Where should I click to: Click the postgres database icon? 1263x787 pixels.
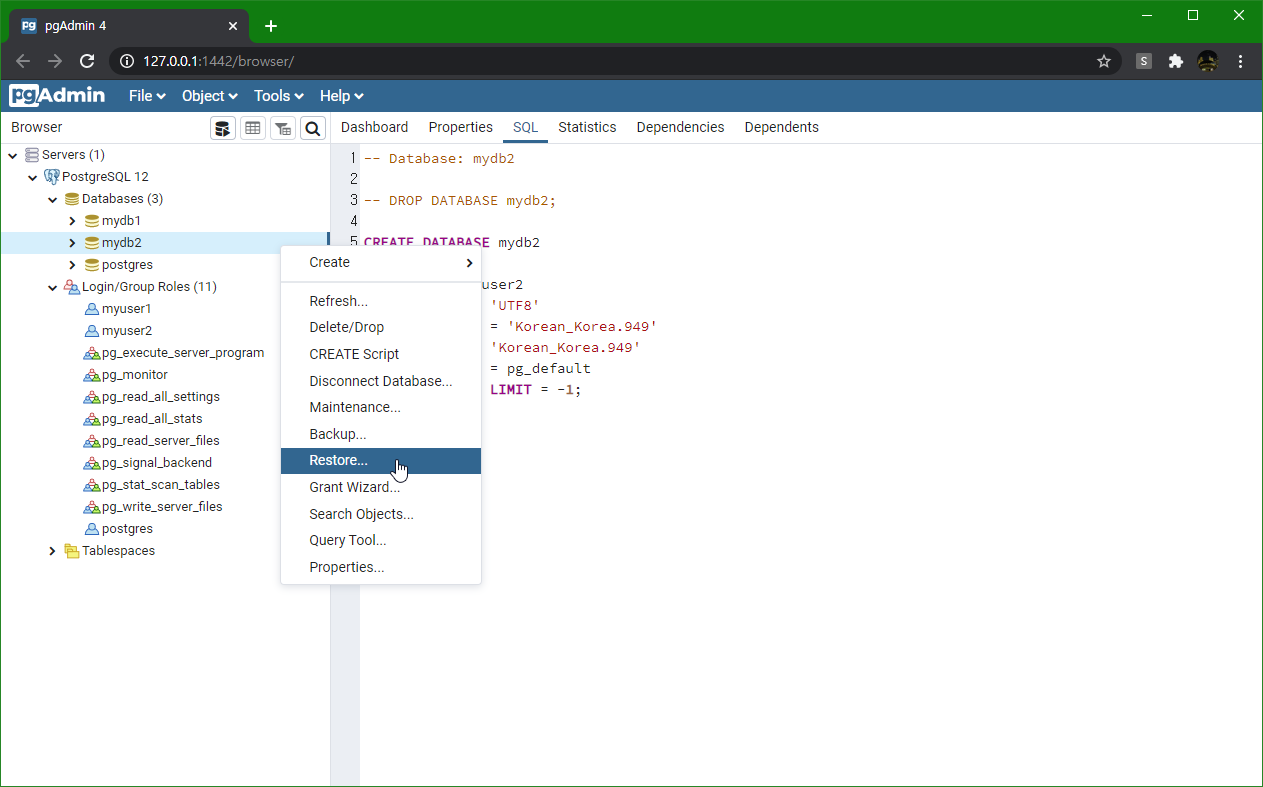pyautogui.click(x=92, y=265)
